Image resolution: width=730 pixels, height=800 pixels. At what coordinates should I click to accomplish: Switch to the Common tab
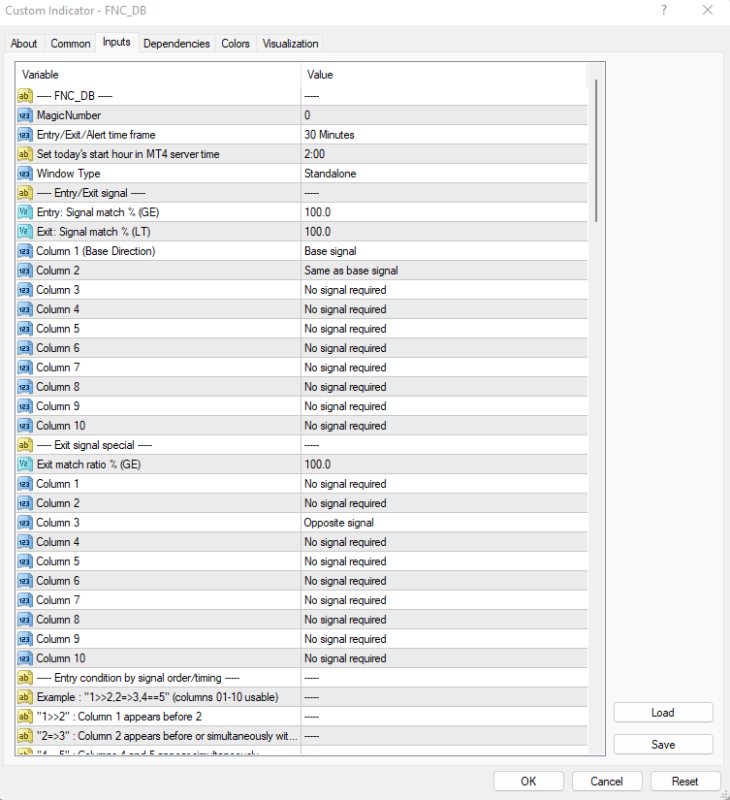click(x=70, y=44)
